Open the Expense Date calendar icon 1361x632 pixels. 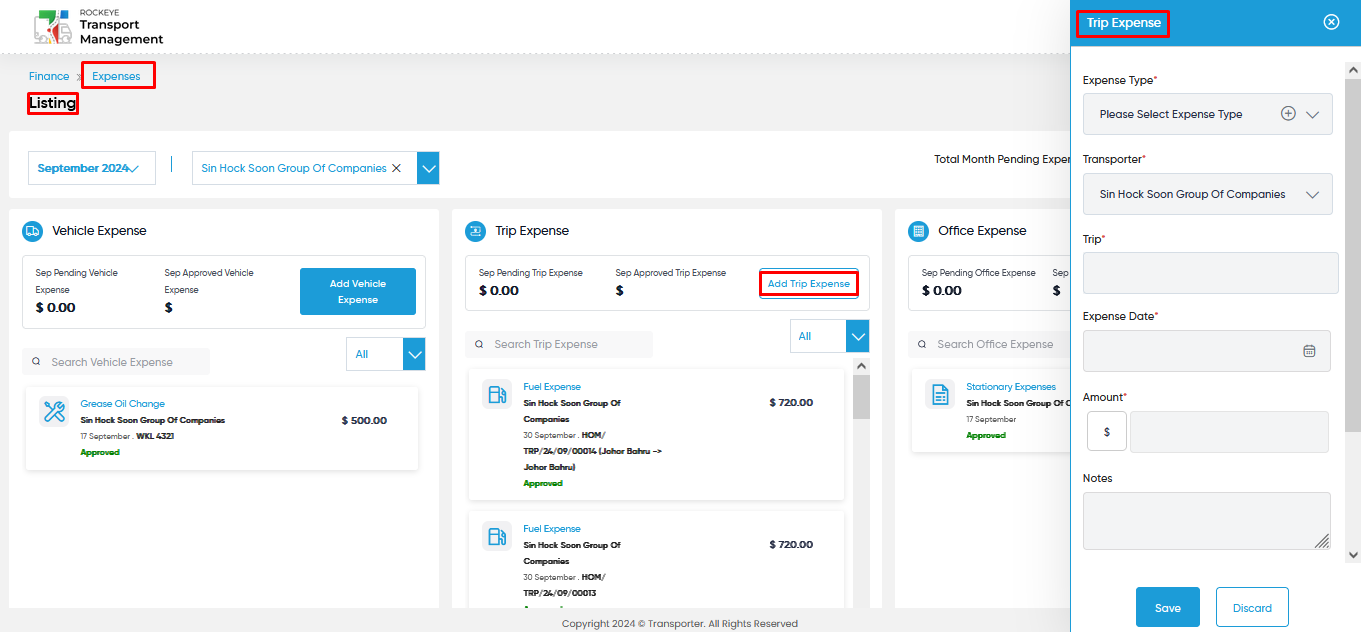1309,351
